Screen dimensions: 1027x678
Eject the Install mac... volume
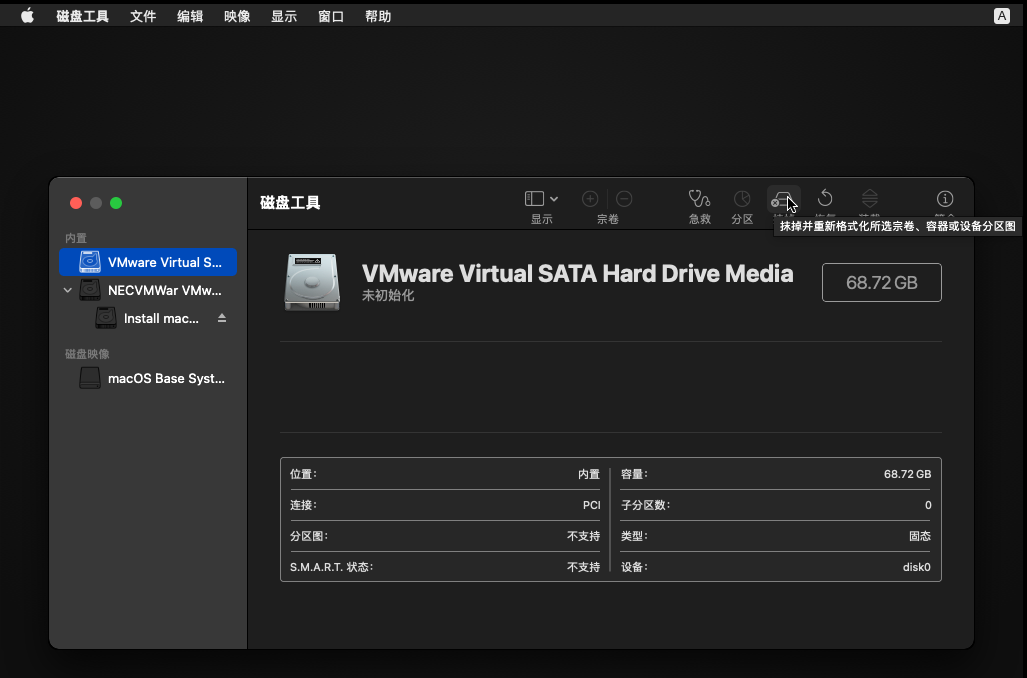pyautogui.click(x=222, y=318)
